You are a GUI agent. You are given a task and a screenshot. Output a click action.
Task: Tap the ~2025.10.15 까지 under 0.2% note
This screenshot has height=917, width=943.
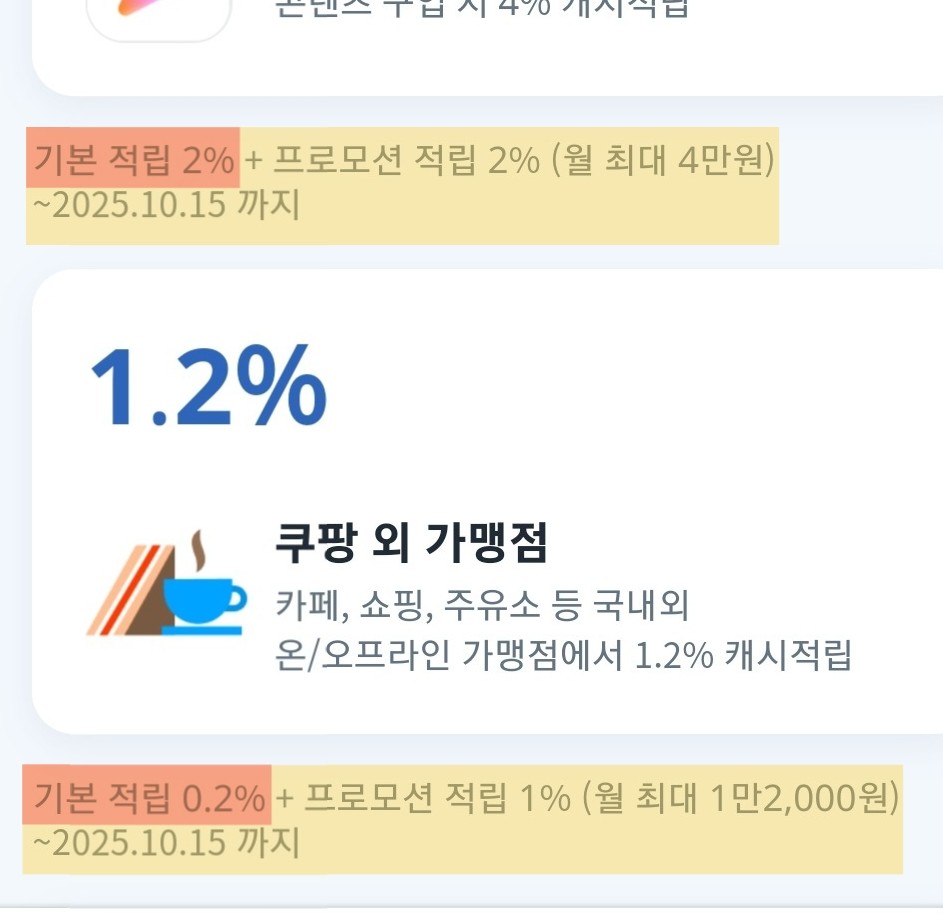click(166, 842)
